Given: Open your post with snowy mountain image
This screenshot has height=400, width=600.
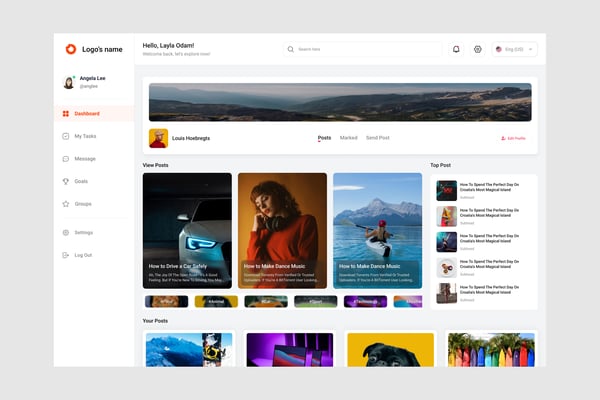Looking at the screenshot, I should coord(189,350).
